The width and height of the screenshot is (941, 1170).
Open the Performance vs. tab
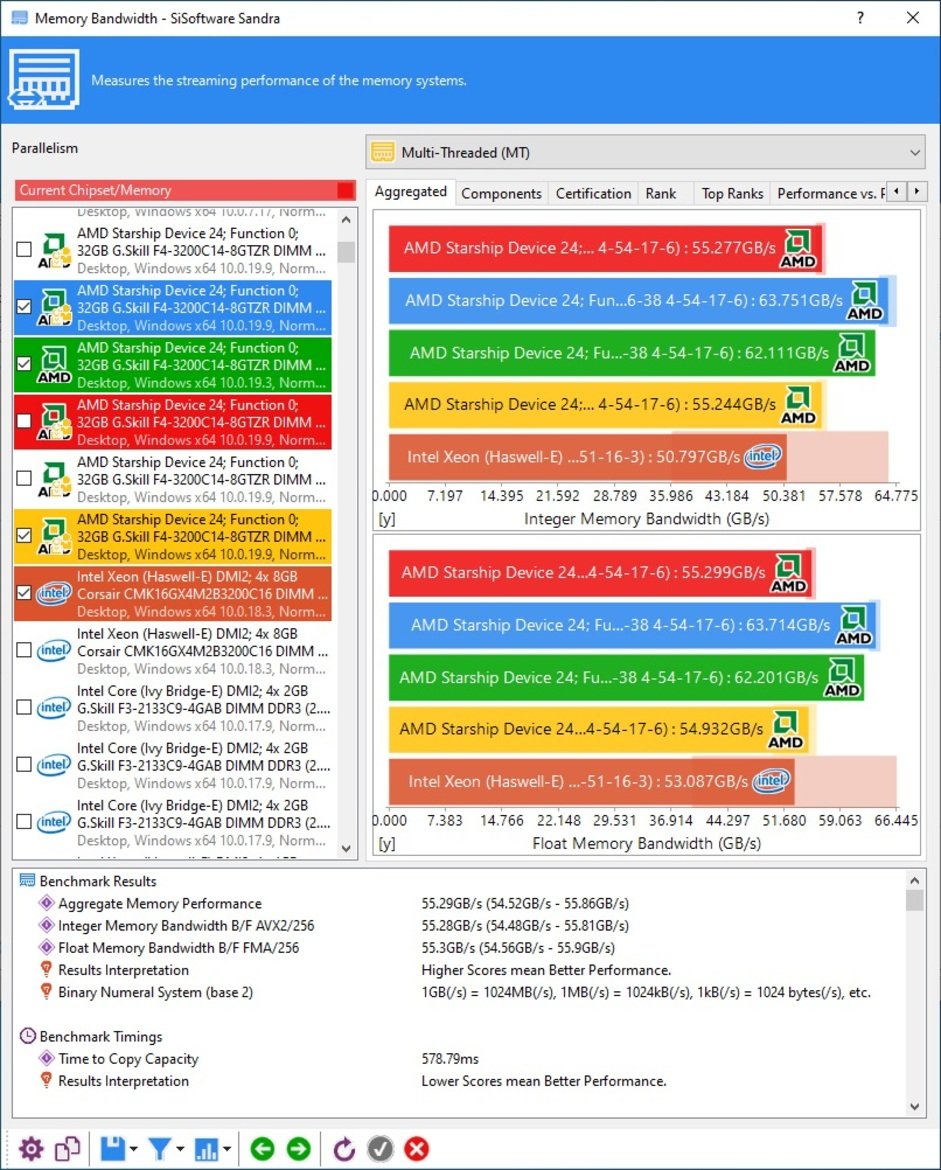[x=829, y=193]
